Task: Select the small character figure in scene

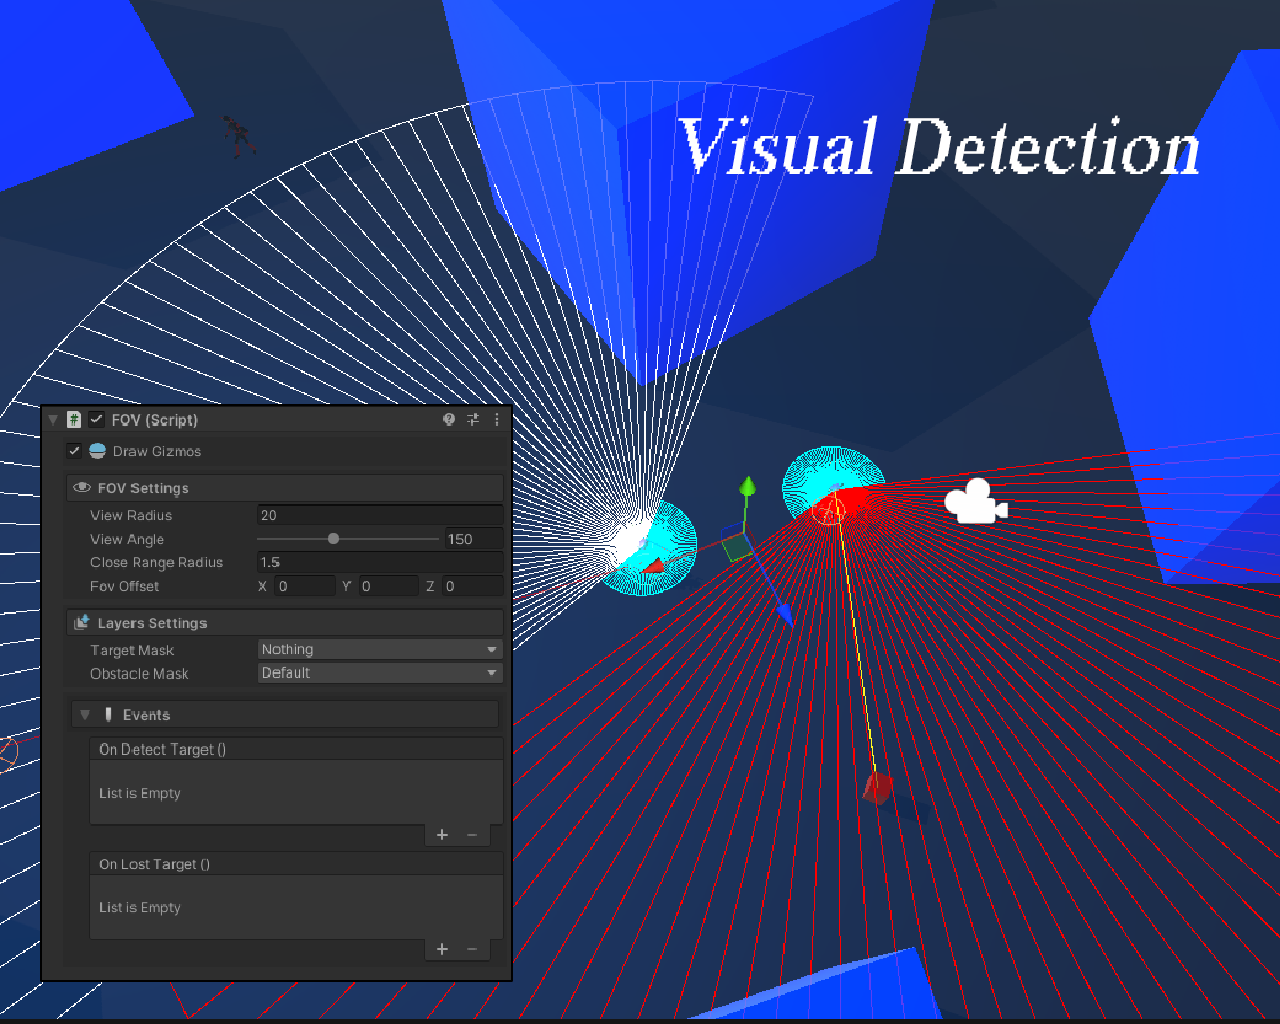Action: tap(238, 136)
